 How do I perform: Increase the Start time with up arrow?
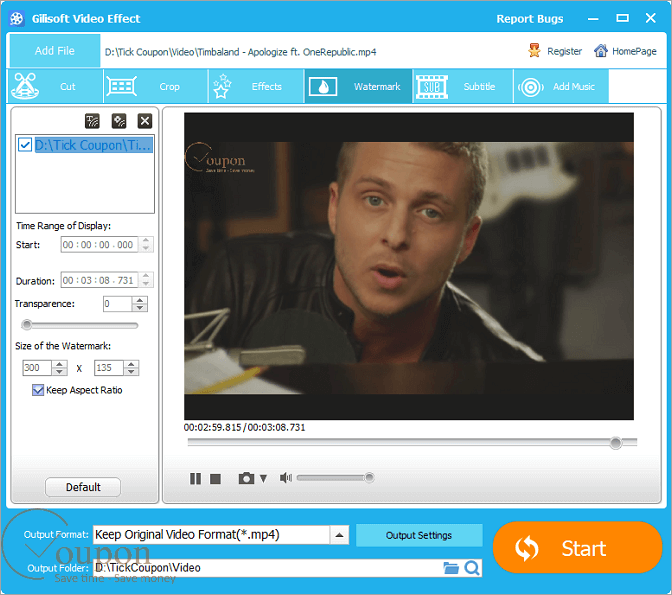click(146, 240)
